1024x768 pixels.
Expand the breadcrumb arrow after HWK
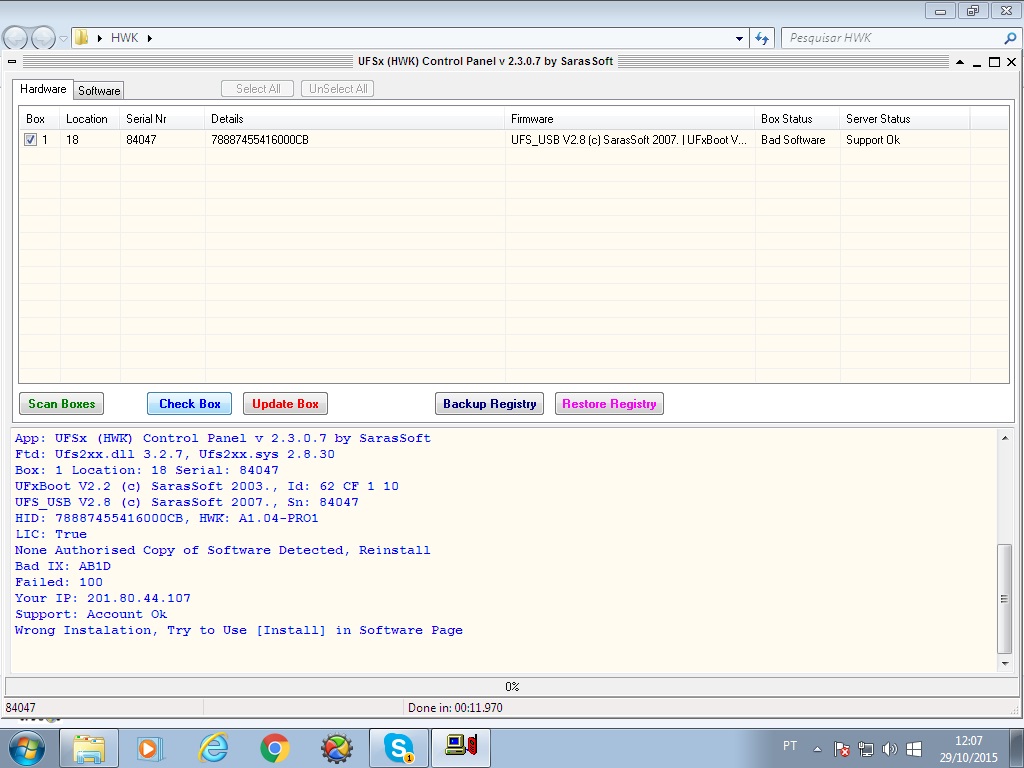[150, 38]
